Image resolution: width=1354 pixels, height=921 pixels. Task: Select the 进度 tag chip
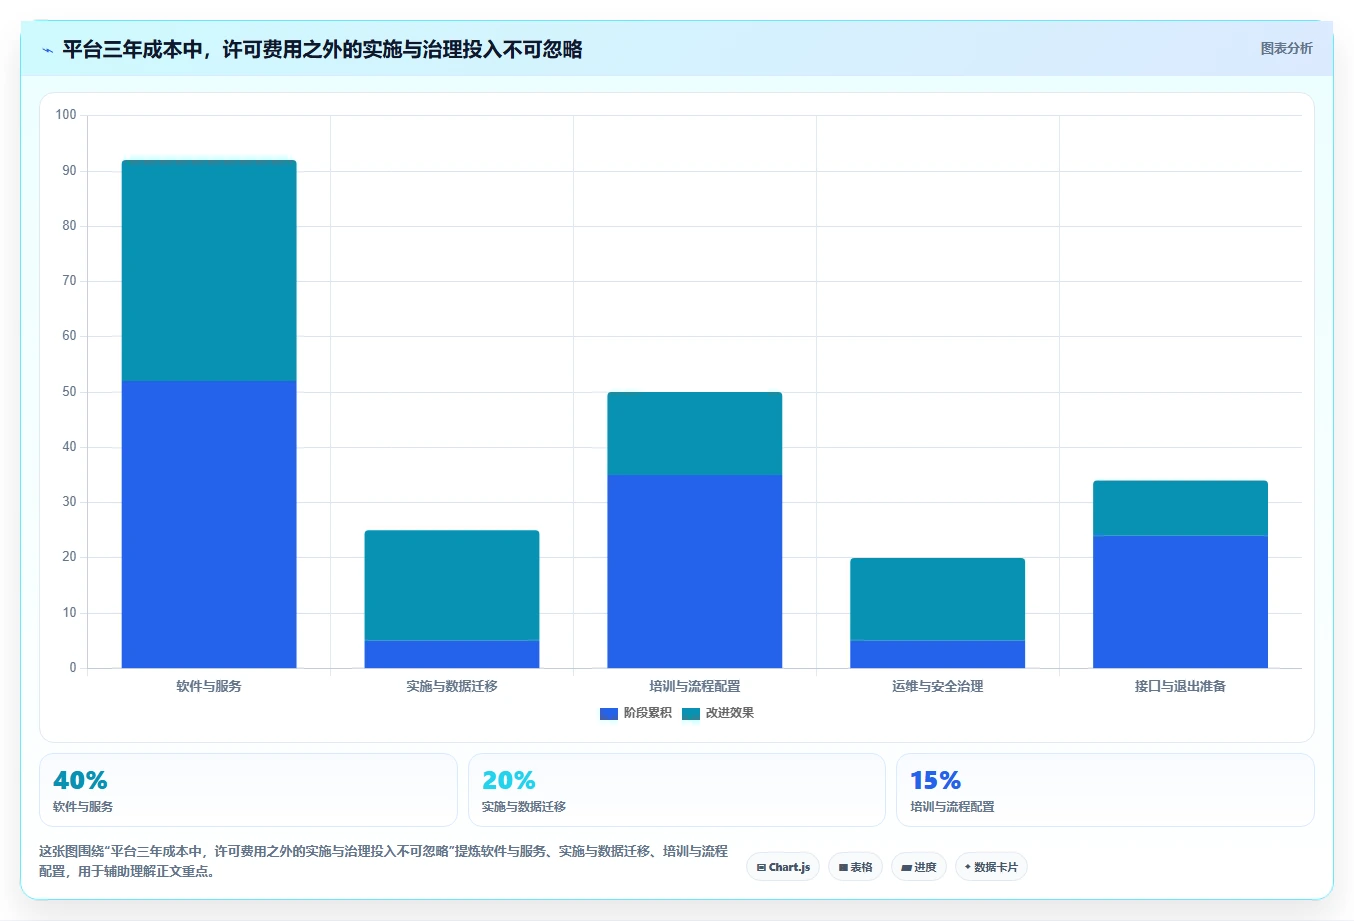[x=919, y=867]
